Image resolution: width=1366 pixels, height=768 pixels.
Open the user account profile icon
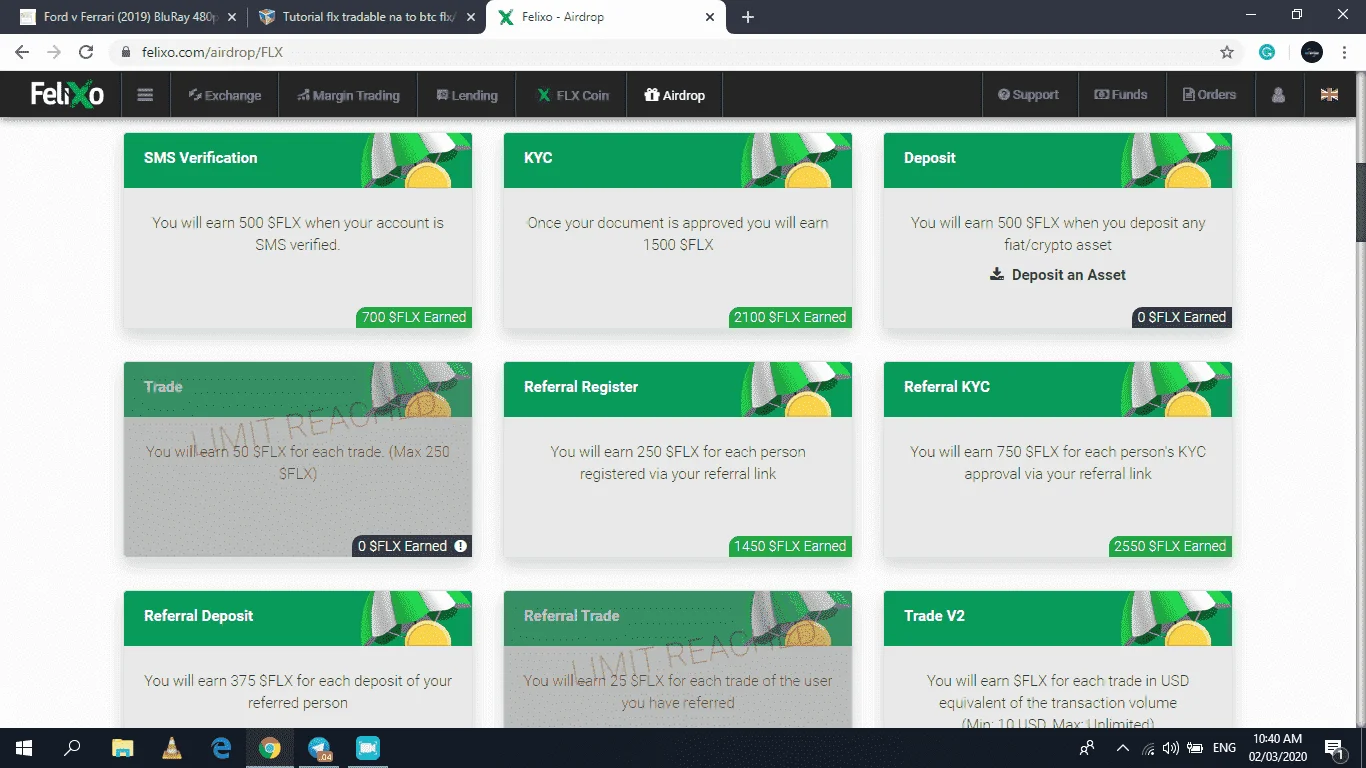(x=1278, y=95)
